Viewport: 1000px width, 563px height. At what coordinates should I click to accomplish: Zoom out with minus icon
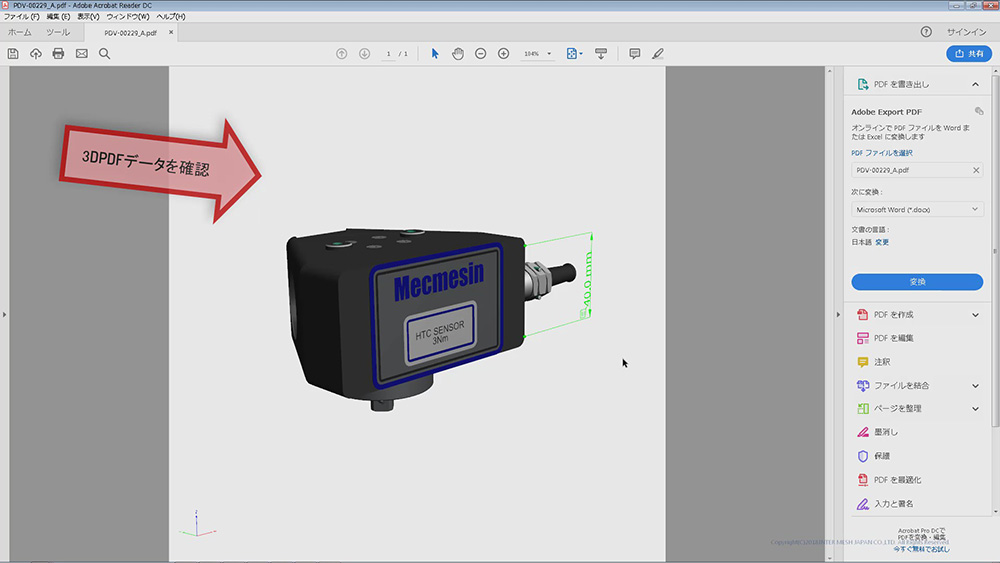(x=481, y=54)
